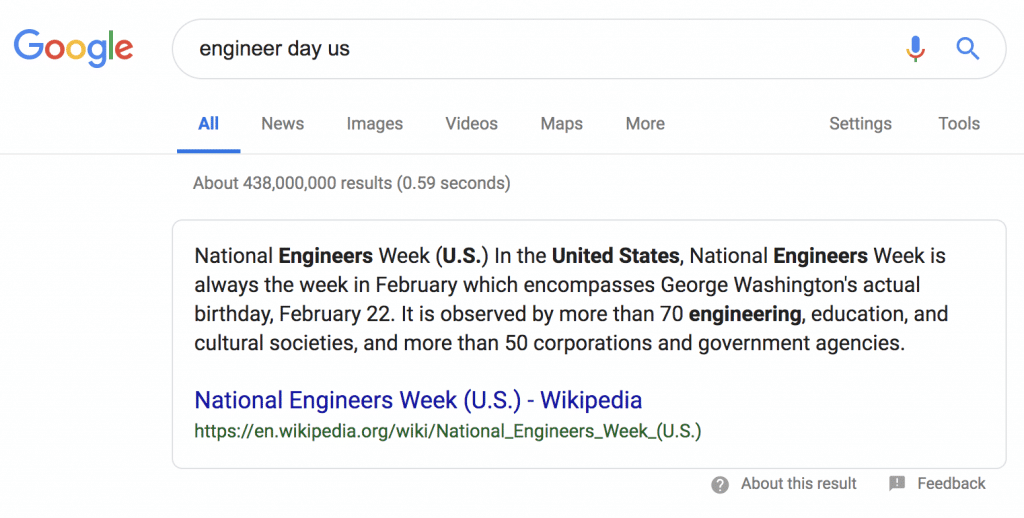Click the question mark help icon
The width and height of the screenshot is (1024, 518).
click(x=720, y=484)
